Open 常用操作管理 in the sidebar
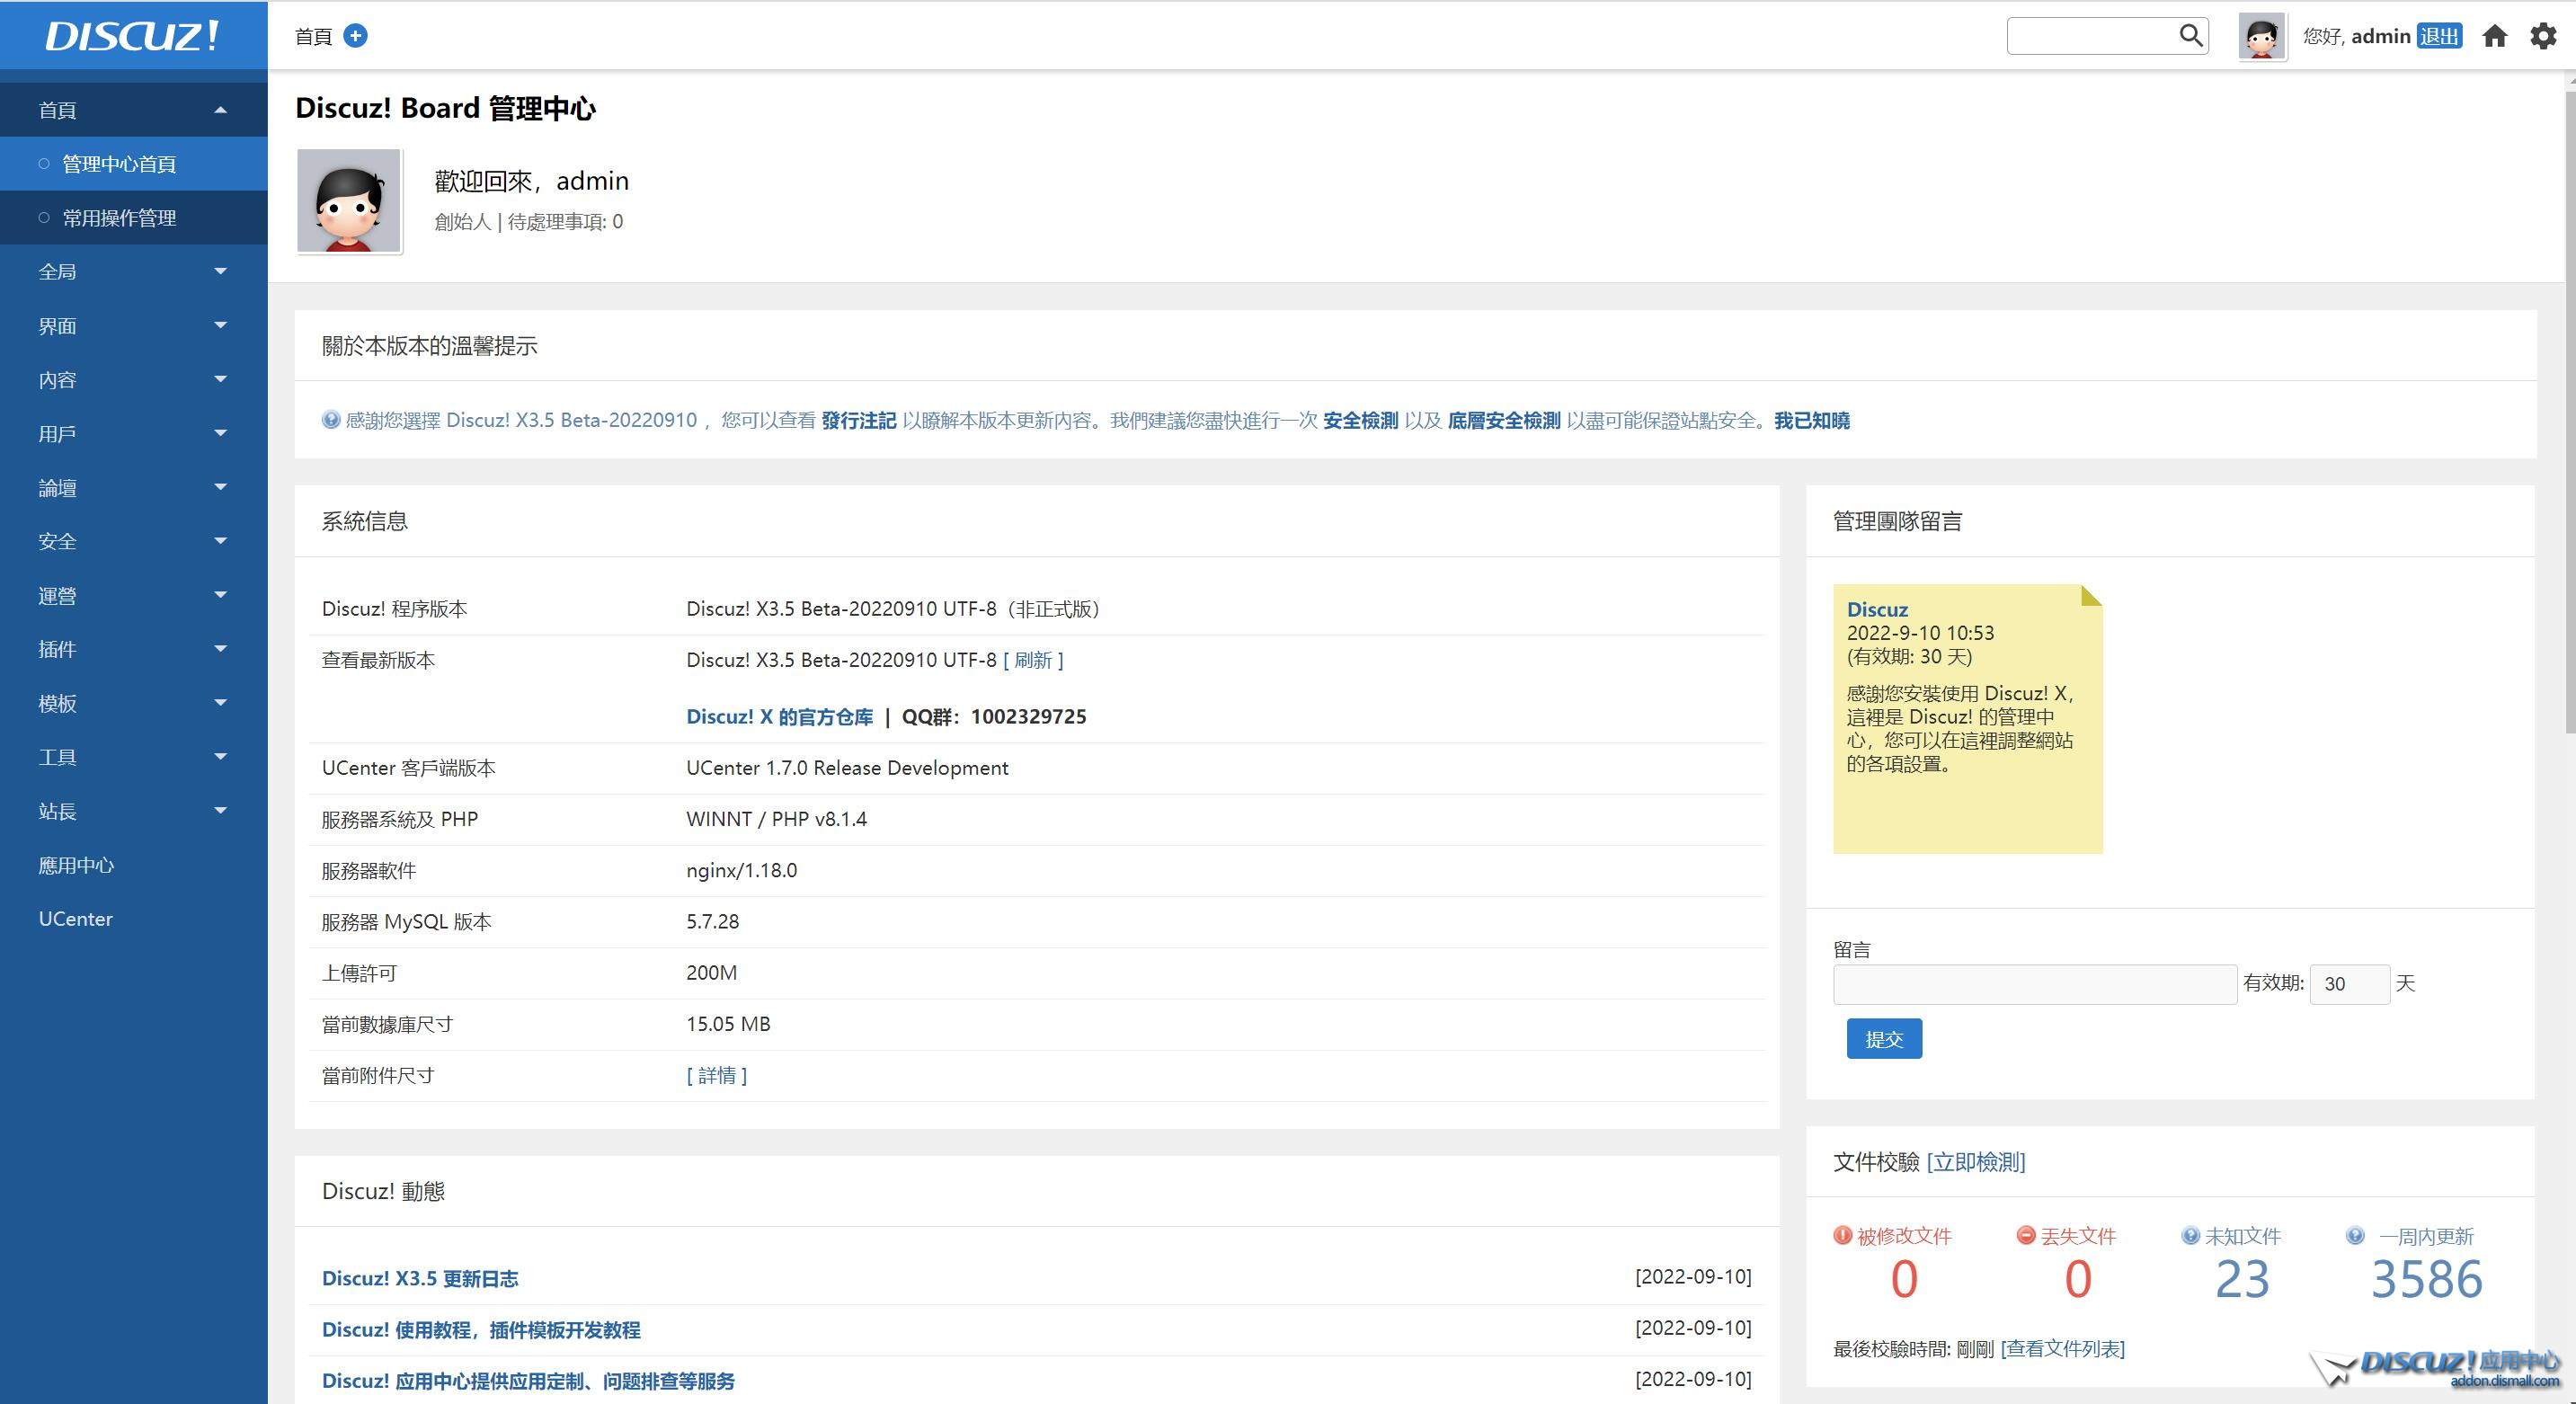Viewport: 2576px width, 1404px height. [x=134, y=218]
